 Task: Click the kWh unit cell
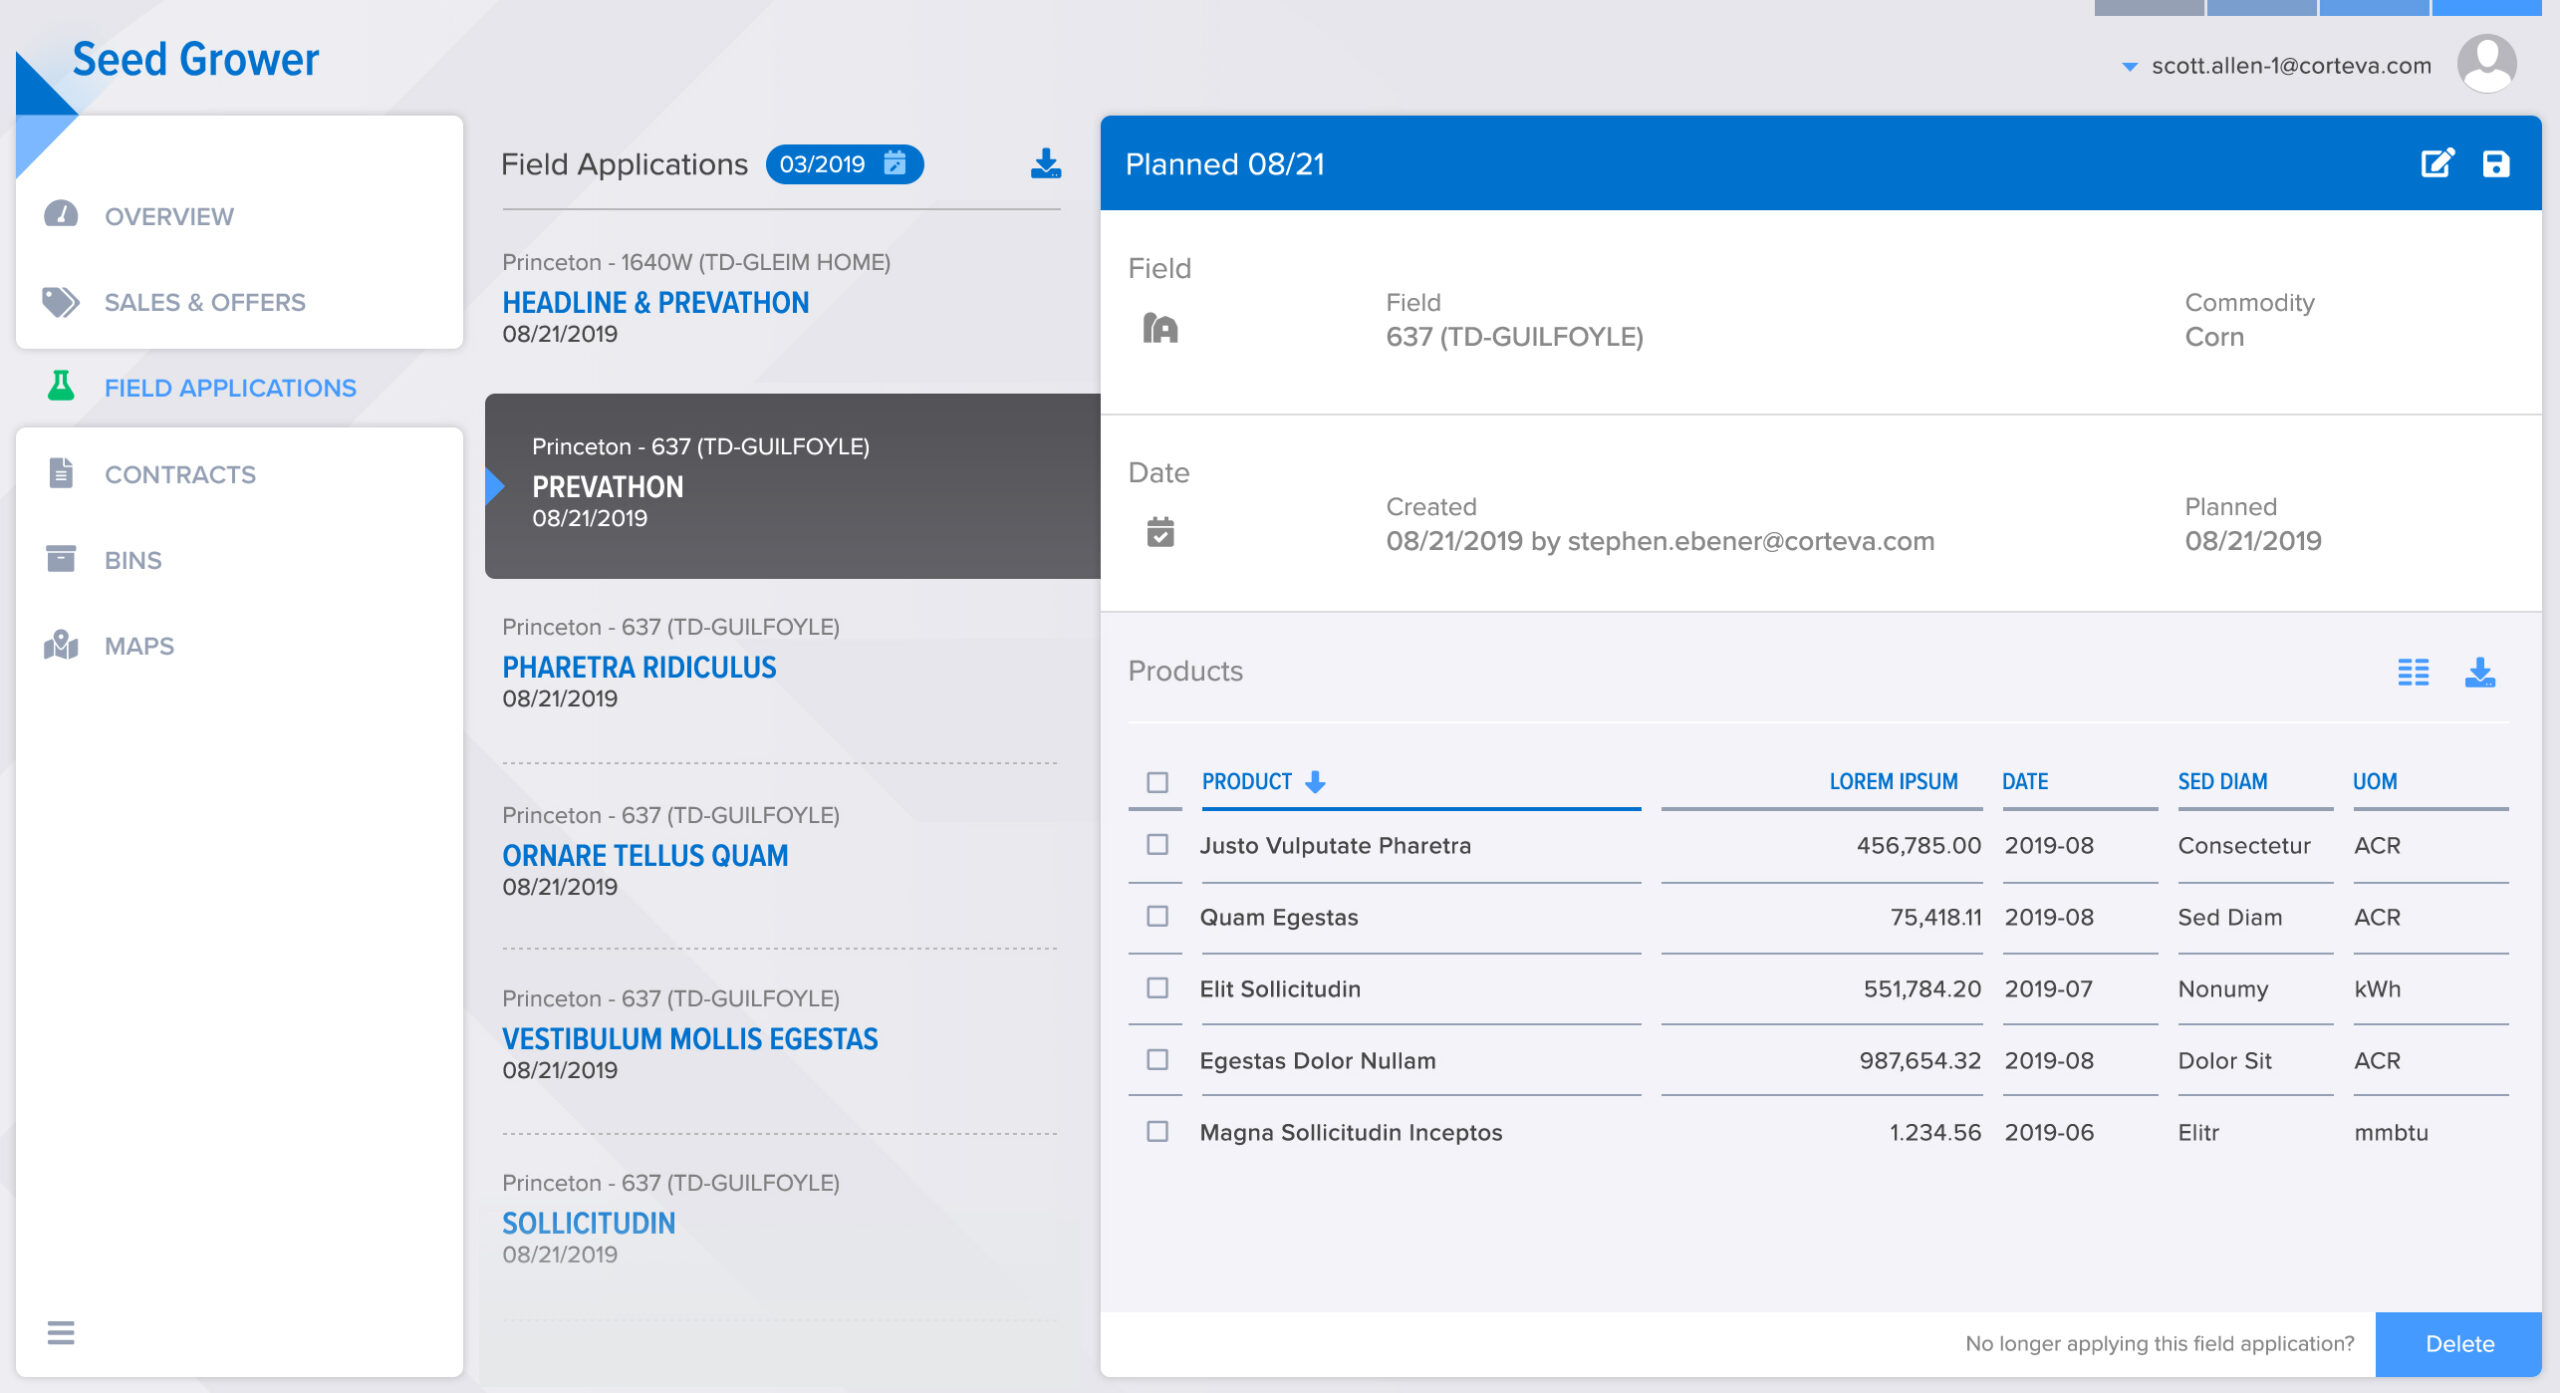[2377, 989]
